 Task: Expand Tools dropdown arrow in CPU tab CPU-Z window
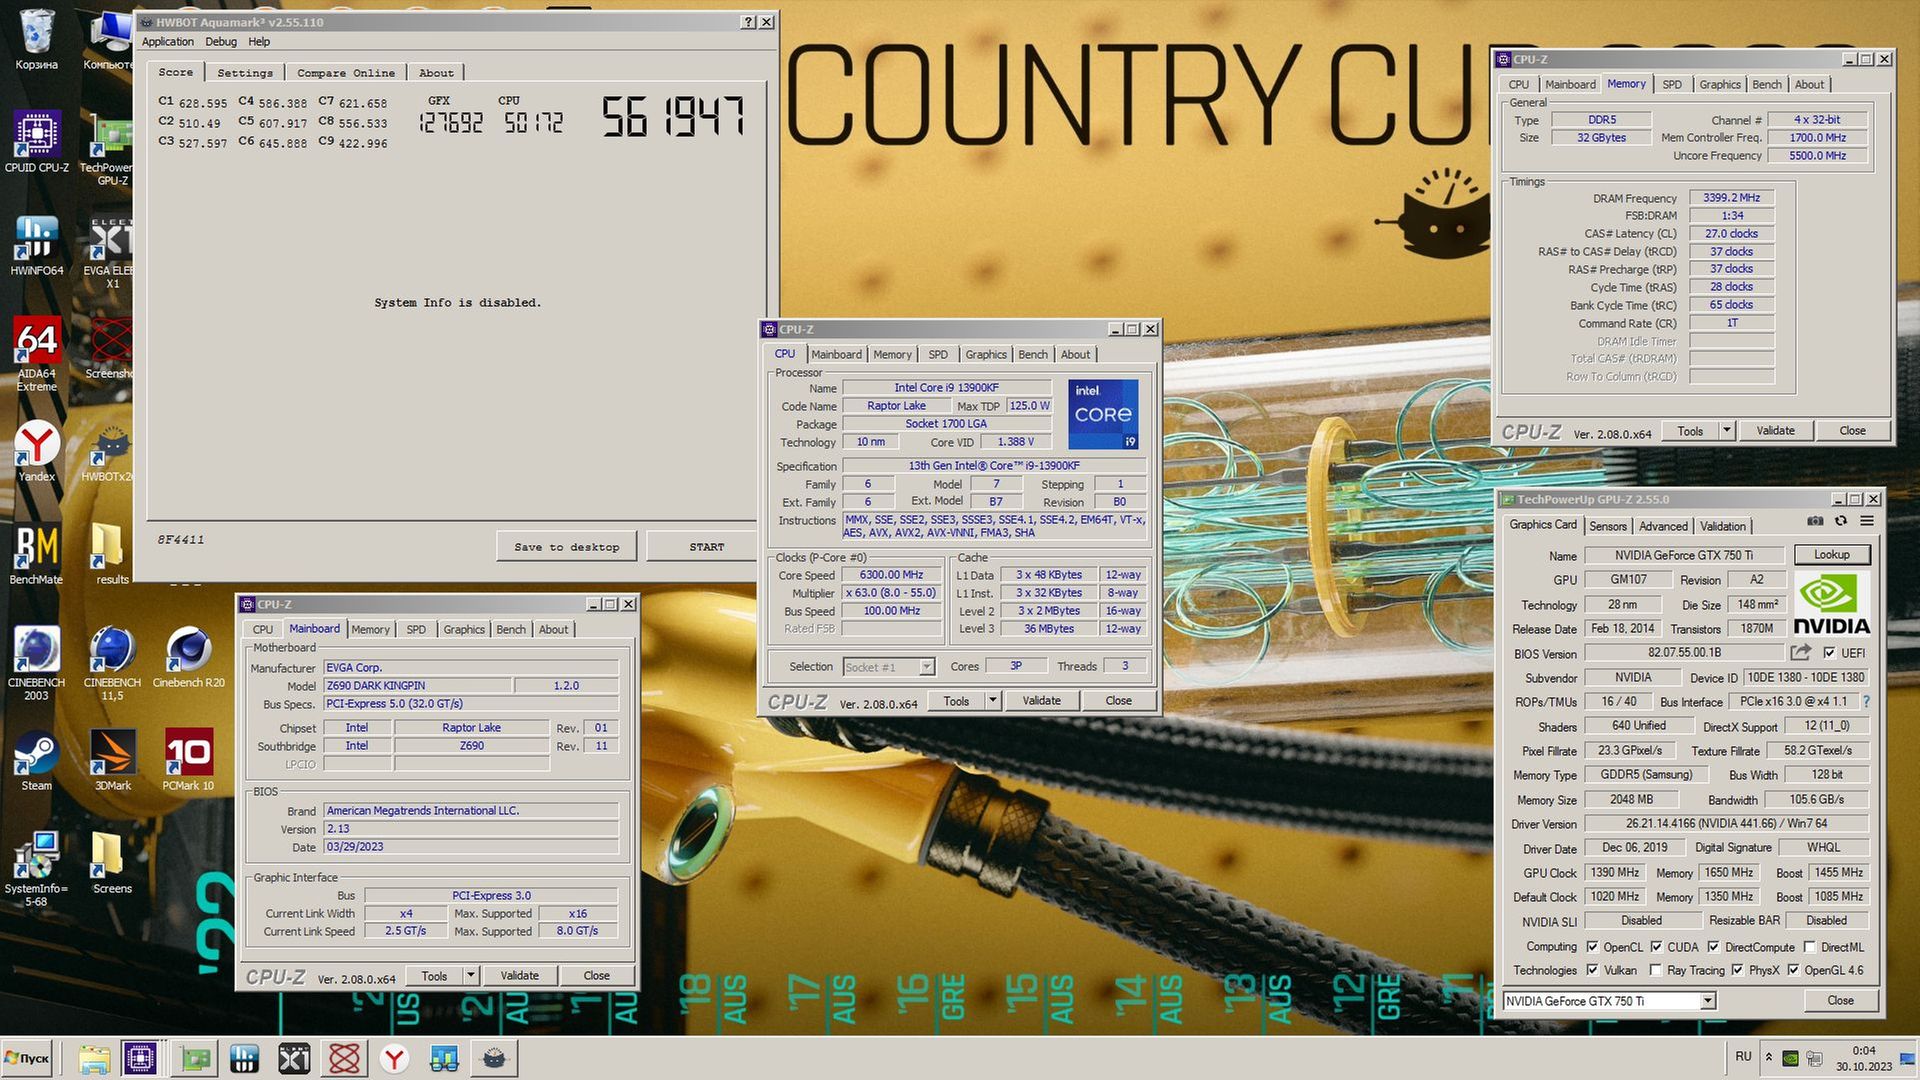[x=992, y=701]
